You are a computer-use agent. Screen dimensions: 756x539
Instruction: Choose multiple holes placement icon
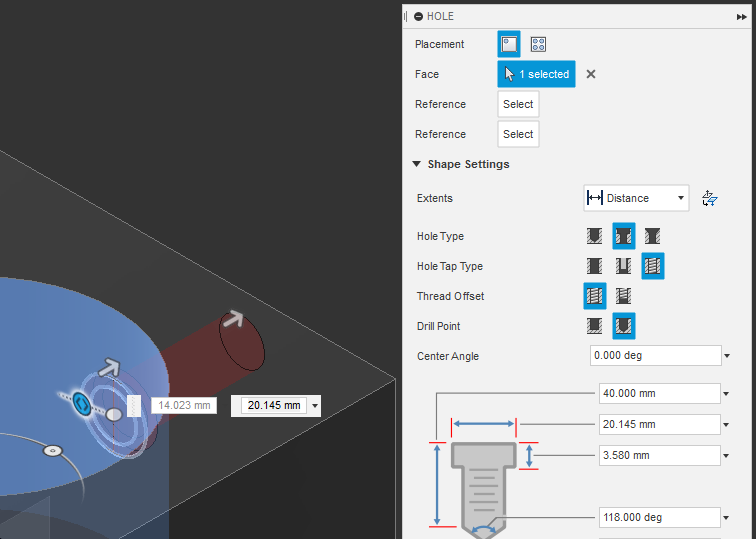pyautogui.click(x=538, y=44)
